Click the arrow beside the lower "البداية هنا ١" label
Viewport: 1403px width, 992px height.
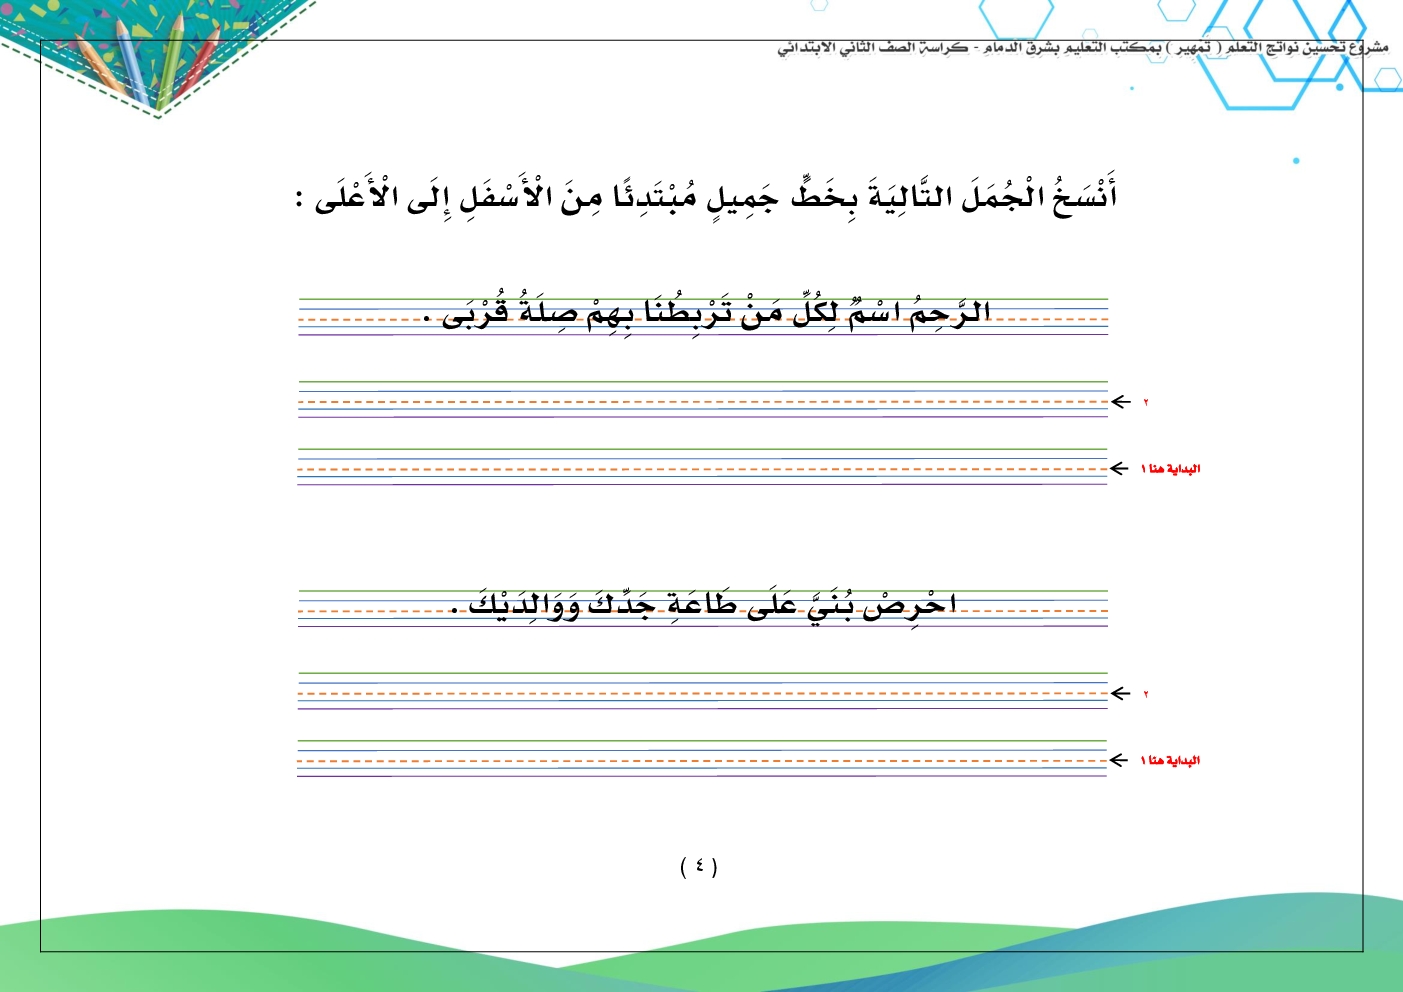tap(1120, 761)
